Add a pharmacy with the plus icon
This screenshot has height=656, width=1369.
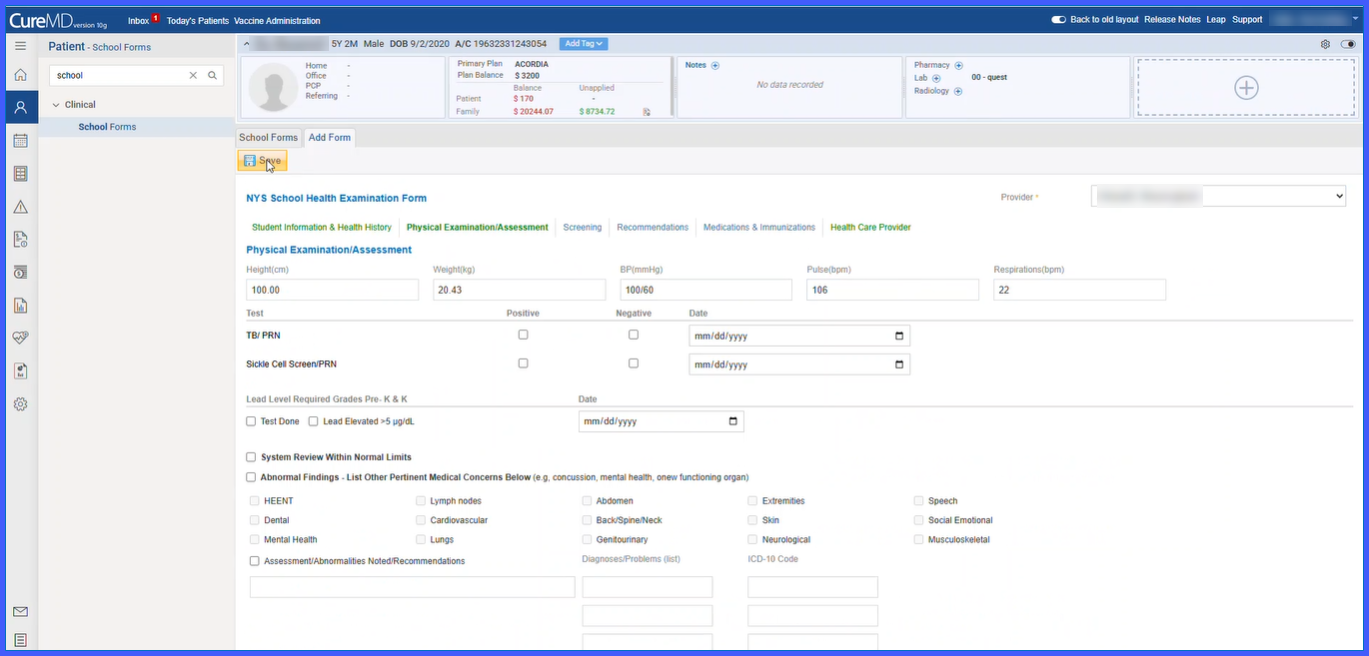click(958, 65)
